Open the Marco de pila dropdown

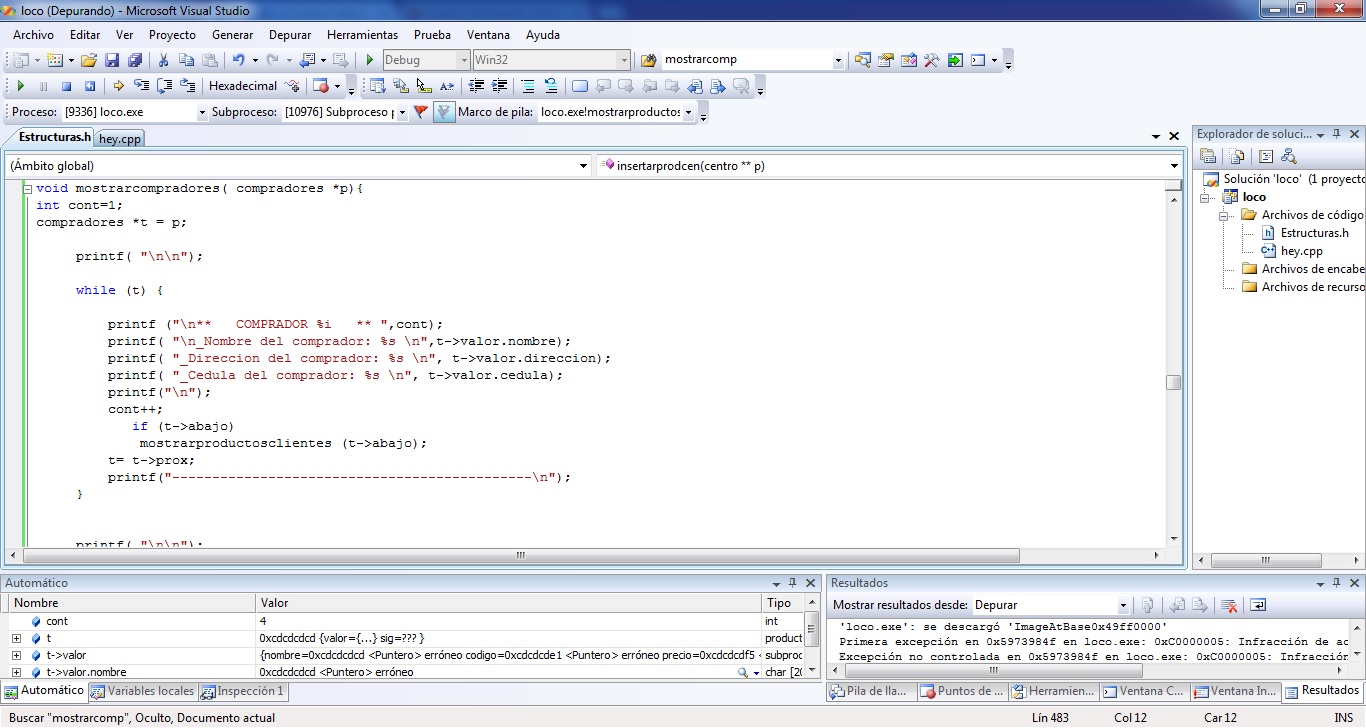click(x=688, y=113)
